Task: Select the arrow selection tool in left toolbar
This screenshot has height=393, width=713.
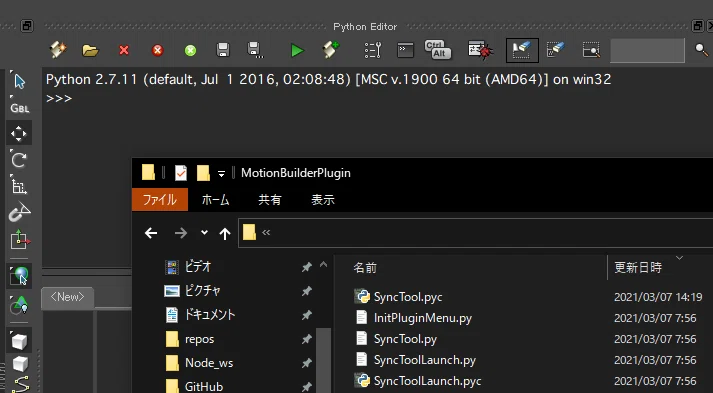Action: point(19,81)
